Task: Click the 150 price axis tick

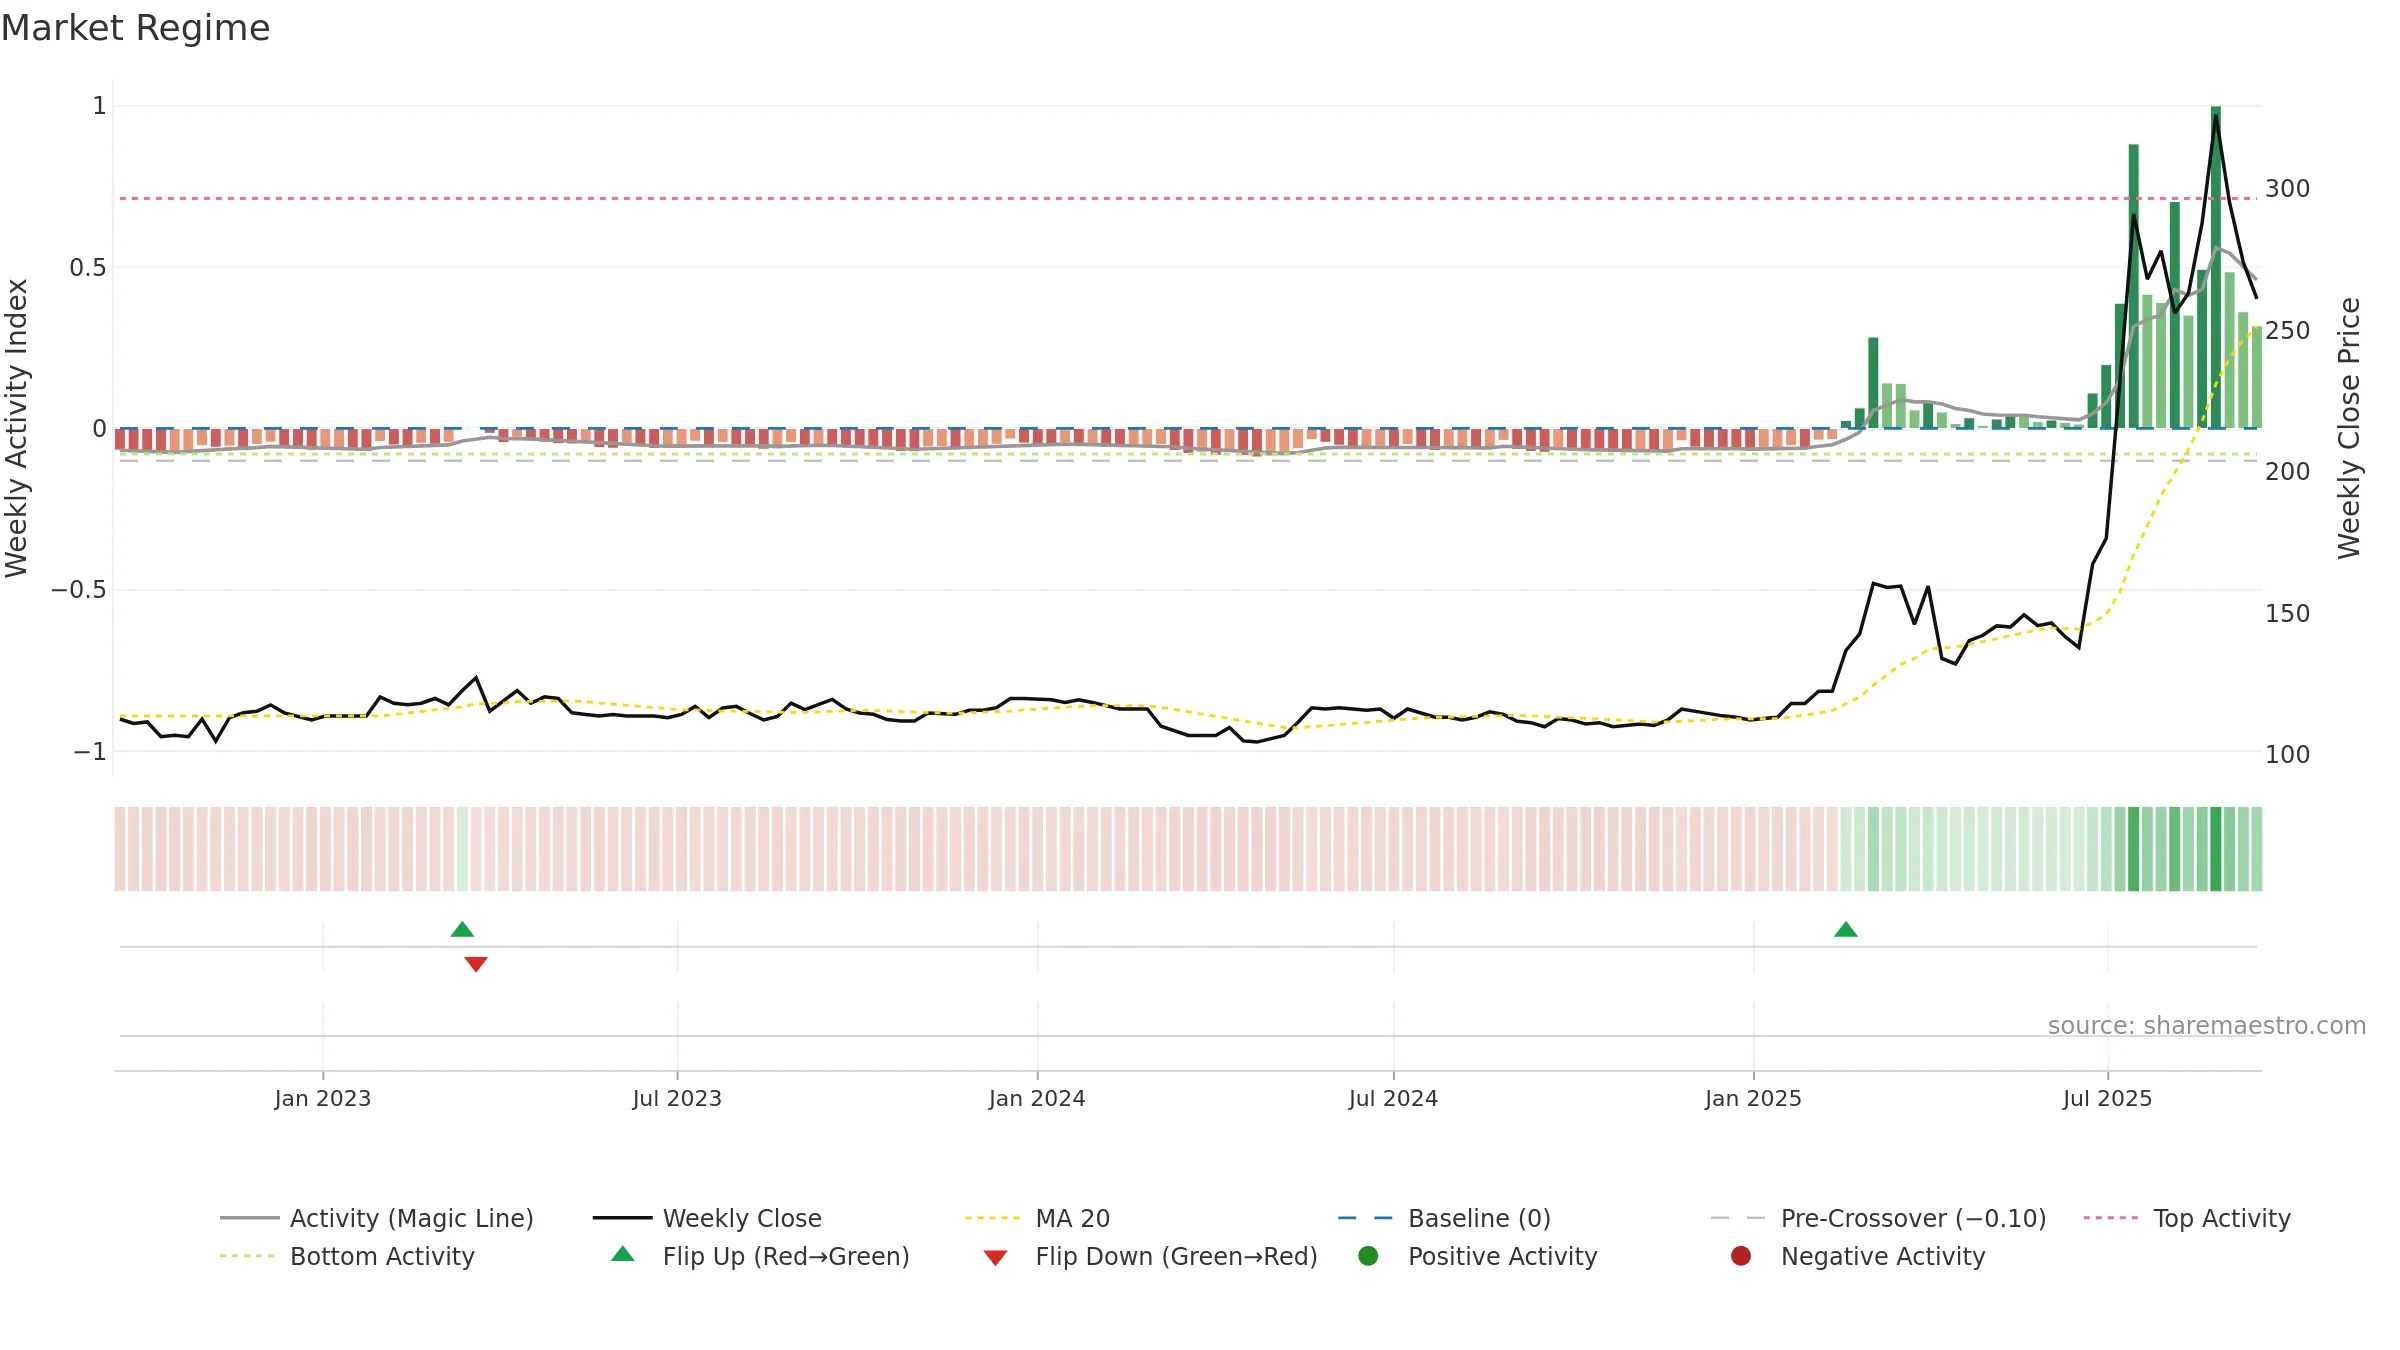Action: (2288, 613)
